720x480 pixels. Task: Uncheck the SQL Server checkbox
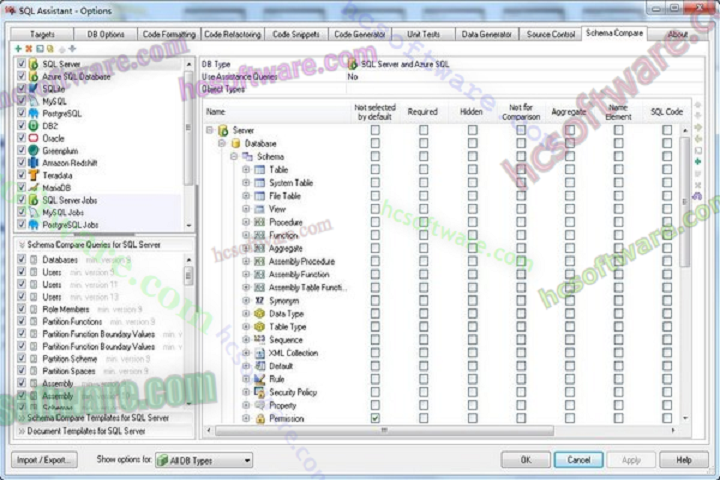tap(21, 63)
